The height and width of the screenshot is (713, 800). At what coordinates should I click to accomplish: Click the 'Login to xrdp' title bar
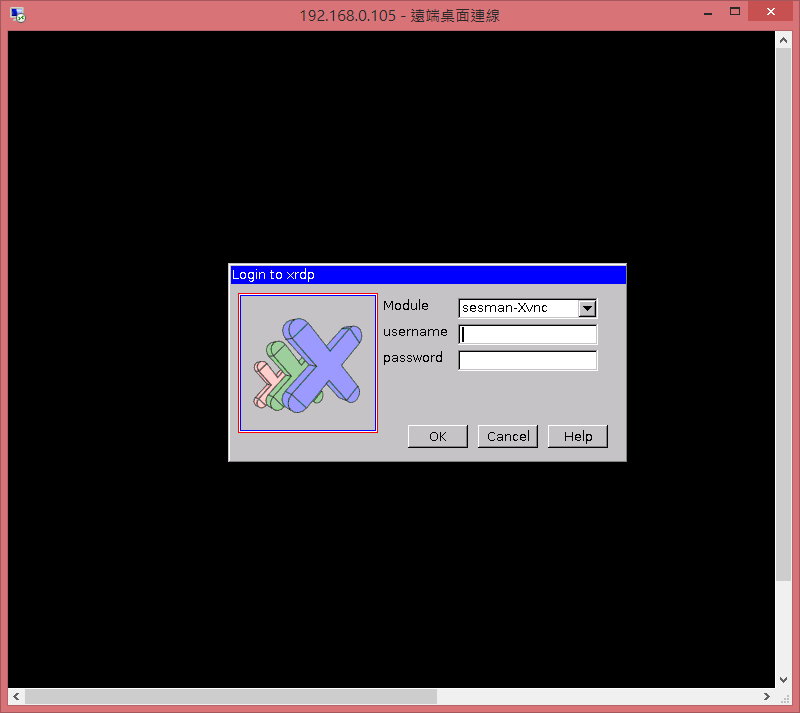point(428,275)
